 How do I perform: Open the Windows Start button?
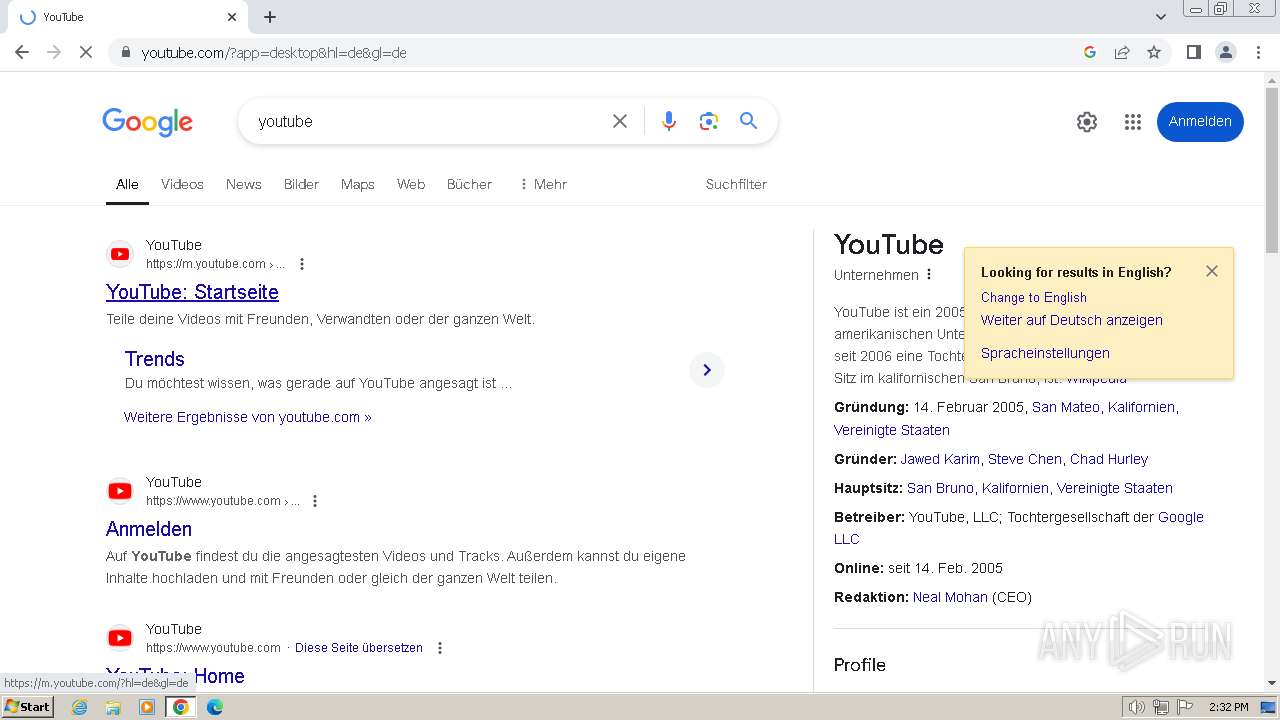click(28, 707)
